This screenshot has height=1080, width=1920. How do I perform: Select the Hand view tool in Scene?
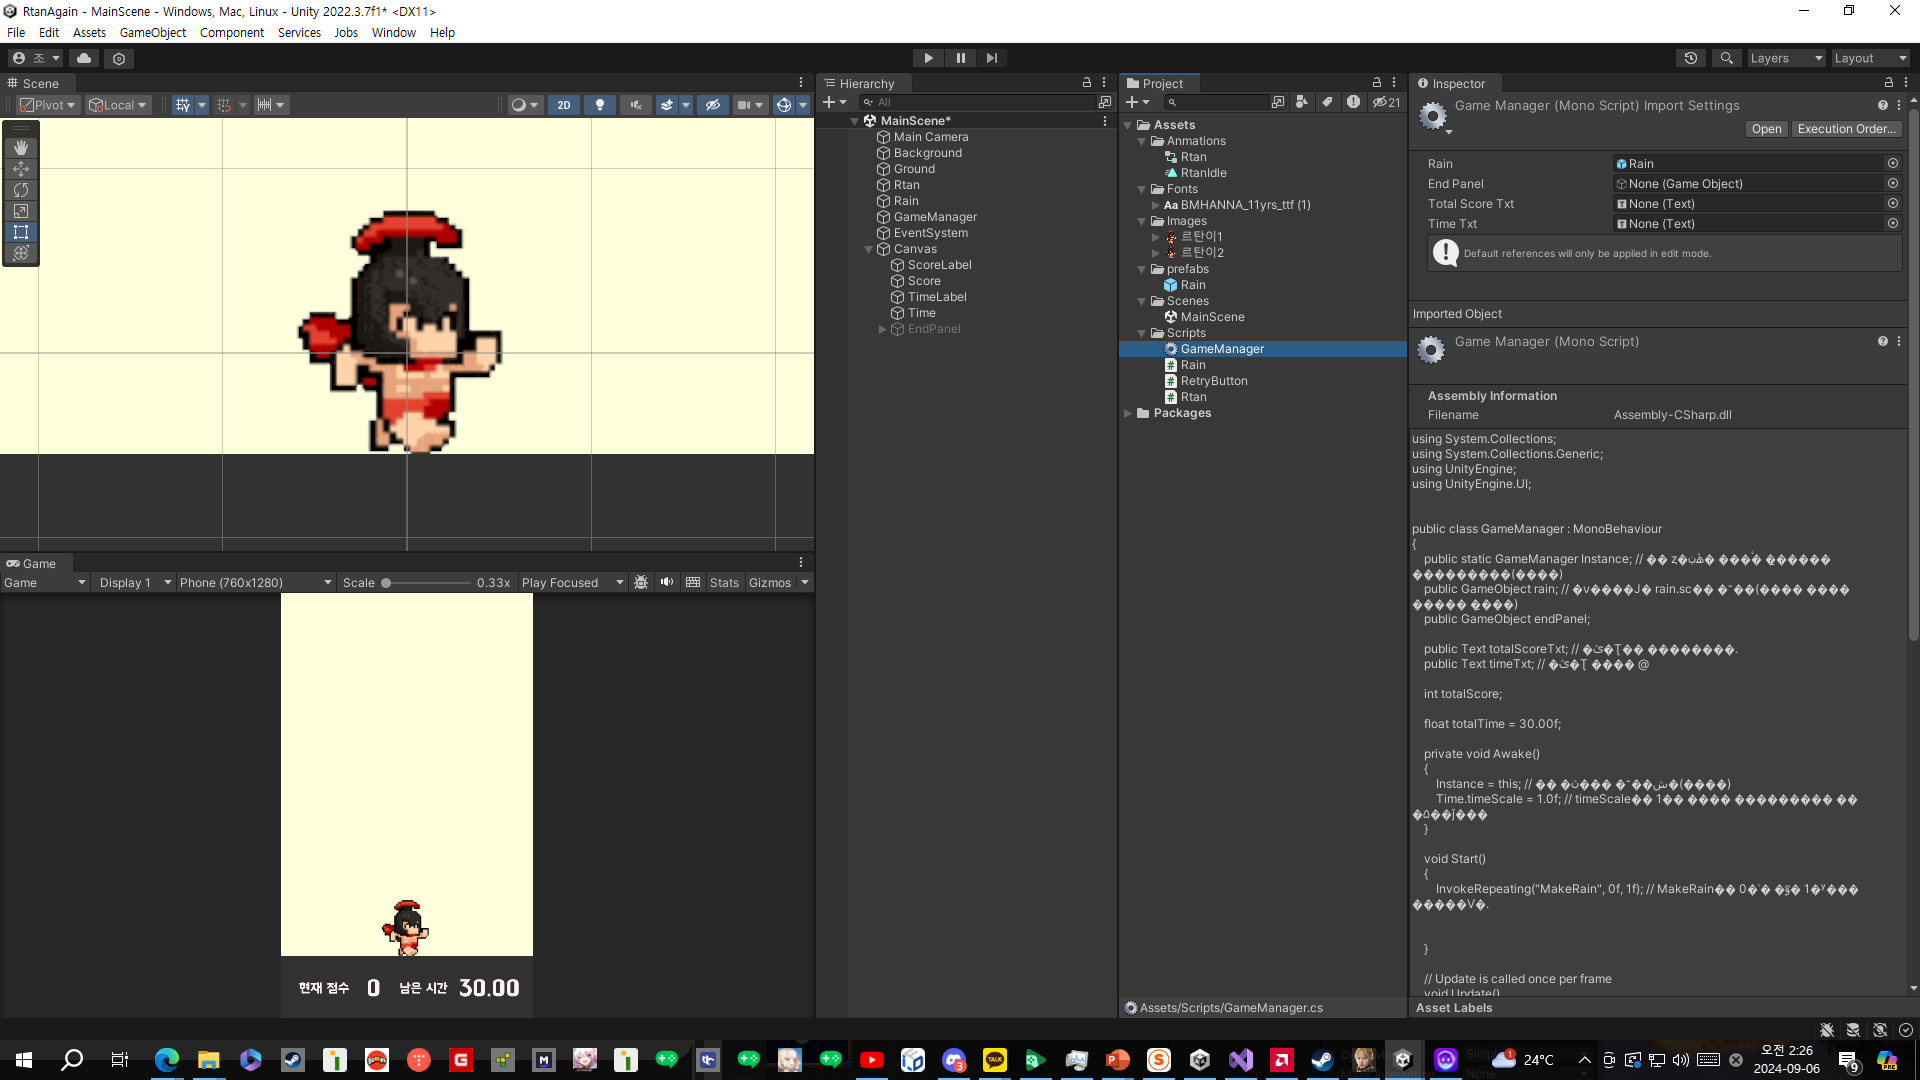pyautogui.click(x=21, y=147)
